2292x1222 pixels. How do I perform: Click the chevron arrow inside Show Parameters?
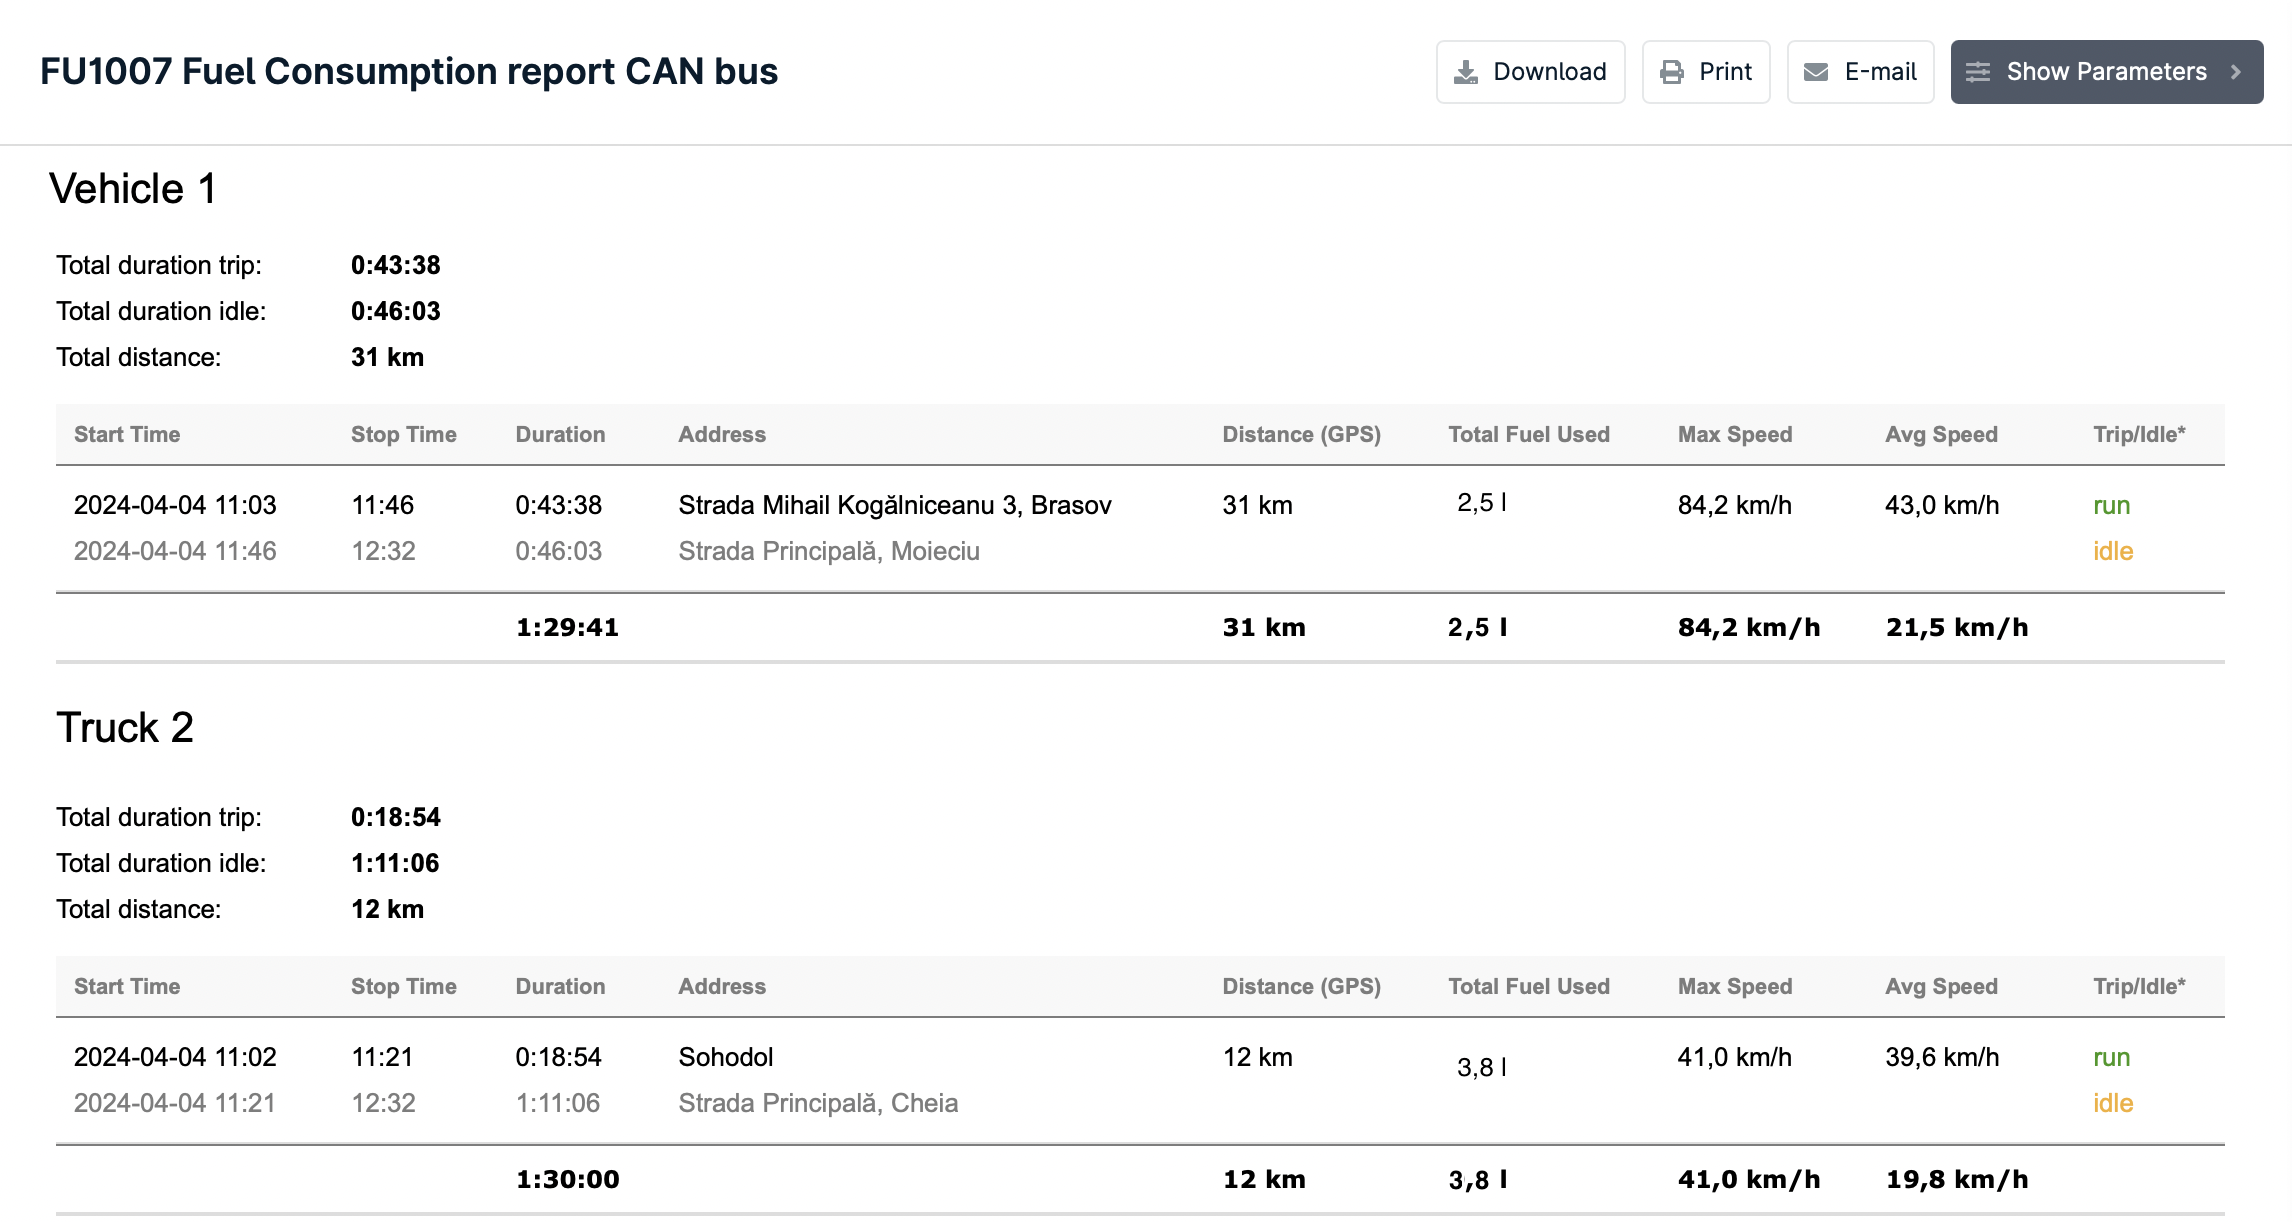pos(2236,72)
